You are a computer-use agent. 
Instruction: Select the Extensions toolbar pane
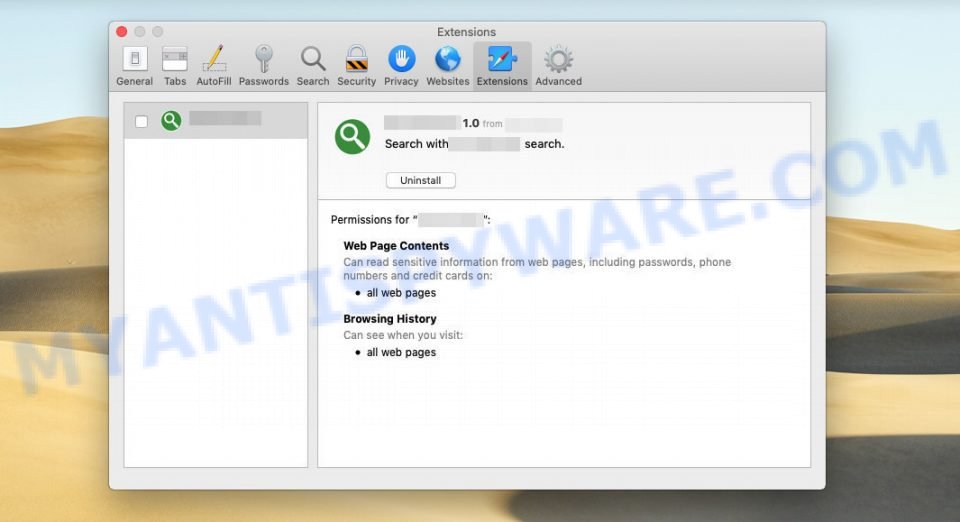click(502, 66)
